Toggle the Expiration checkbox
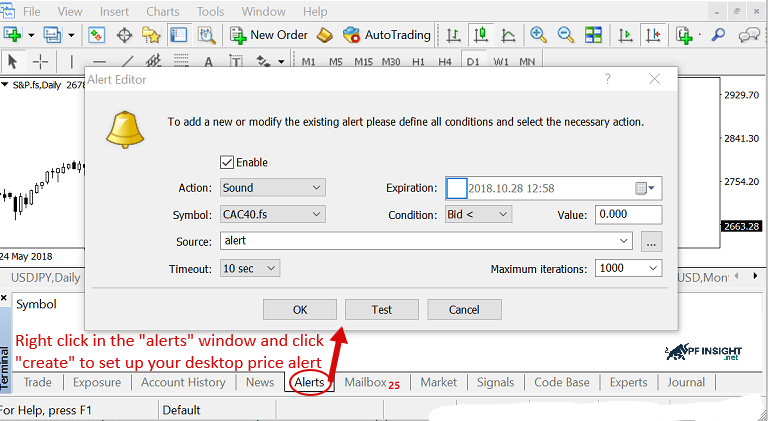This screenshot has height=421, width=768. tap(456, 188)
